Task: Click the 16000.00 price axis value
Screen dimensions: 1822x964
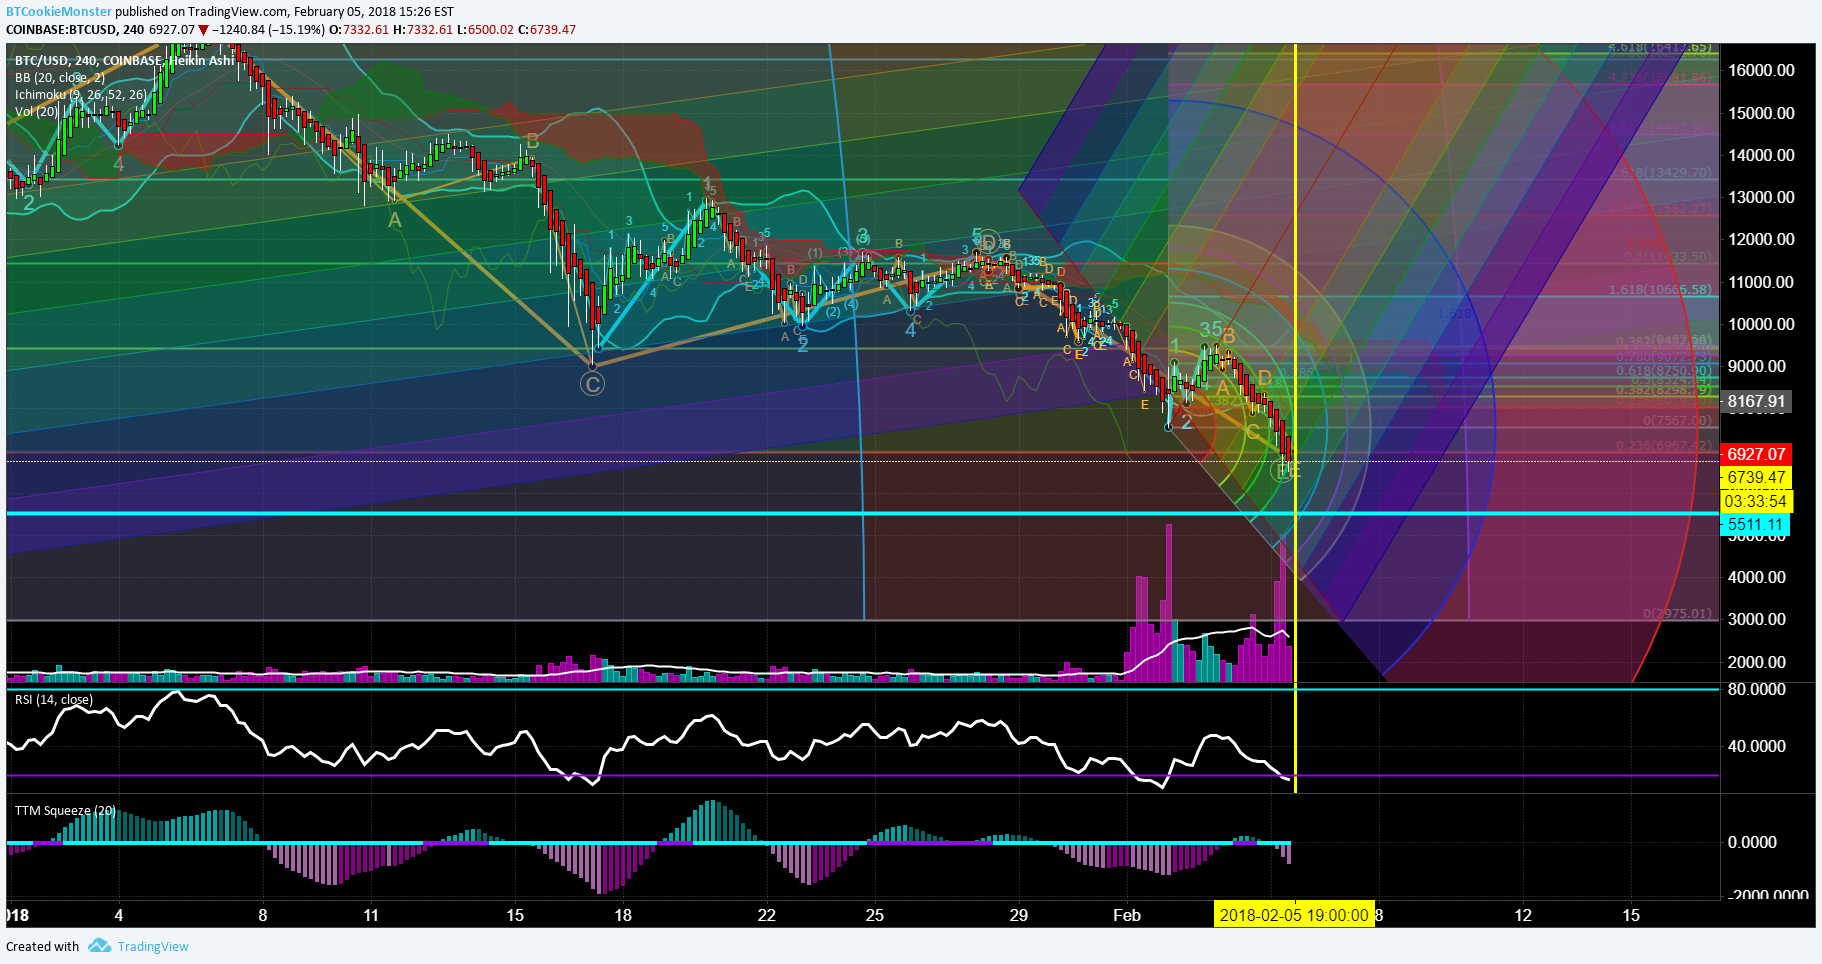Action: [x=1761, y=70]
